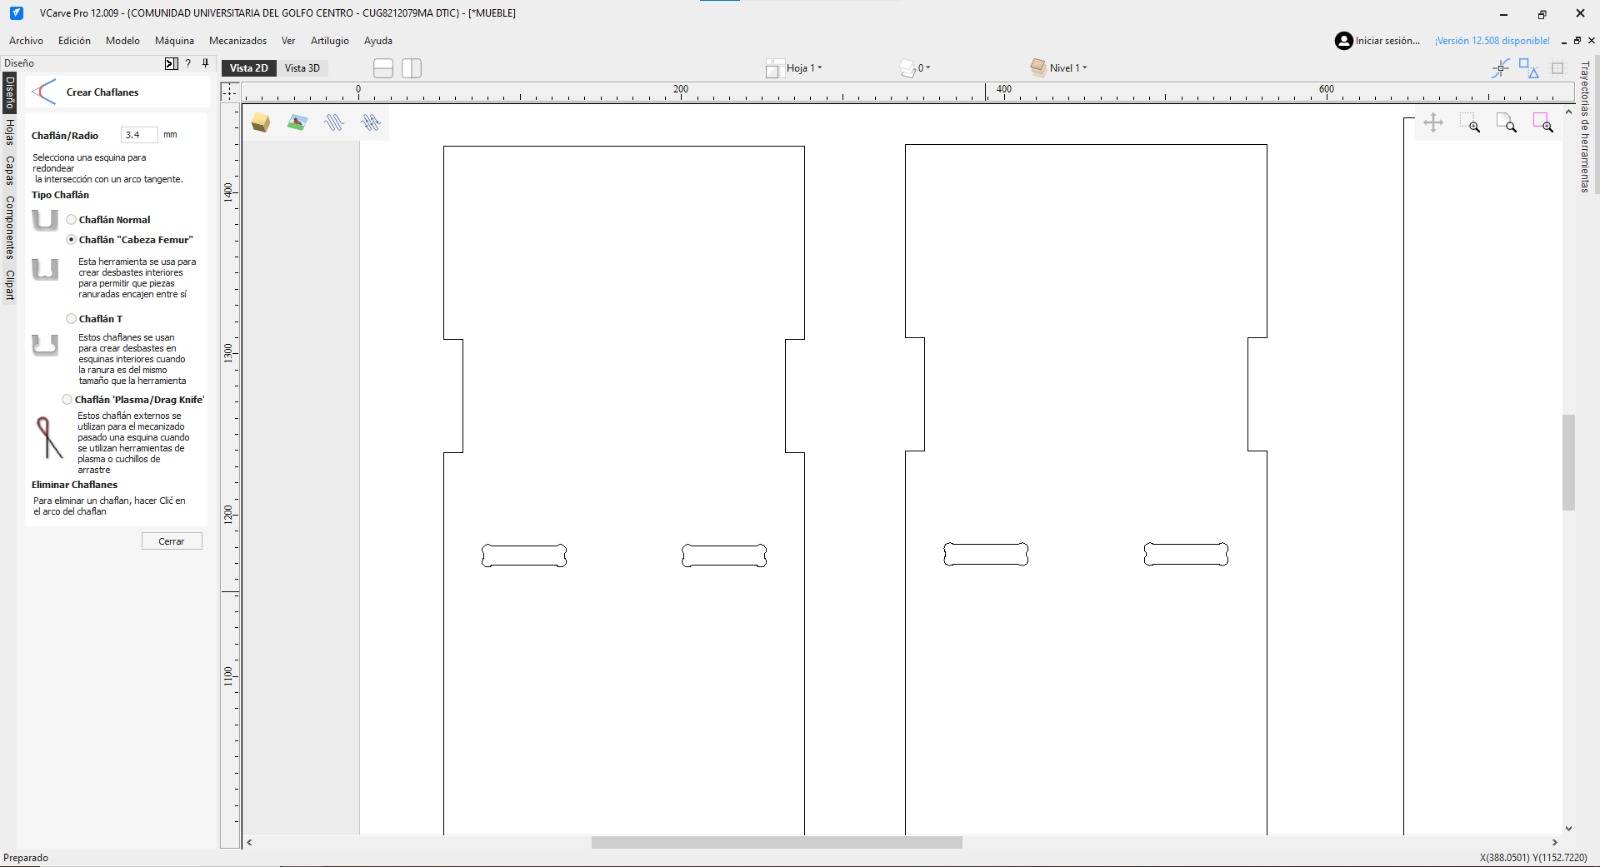Open the Hojas side tab

point(9,132)
